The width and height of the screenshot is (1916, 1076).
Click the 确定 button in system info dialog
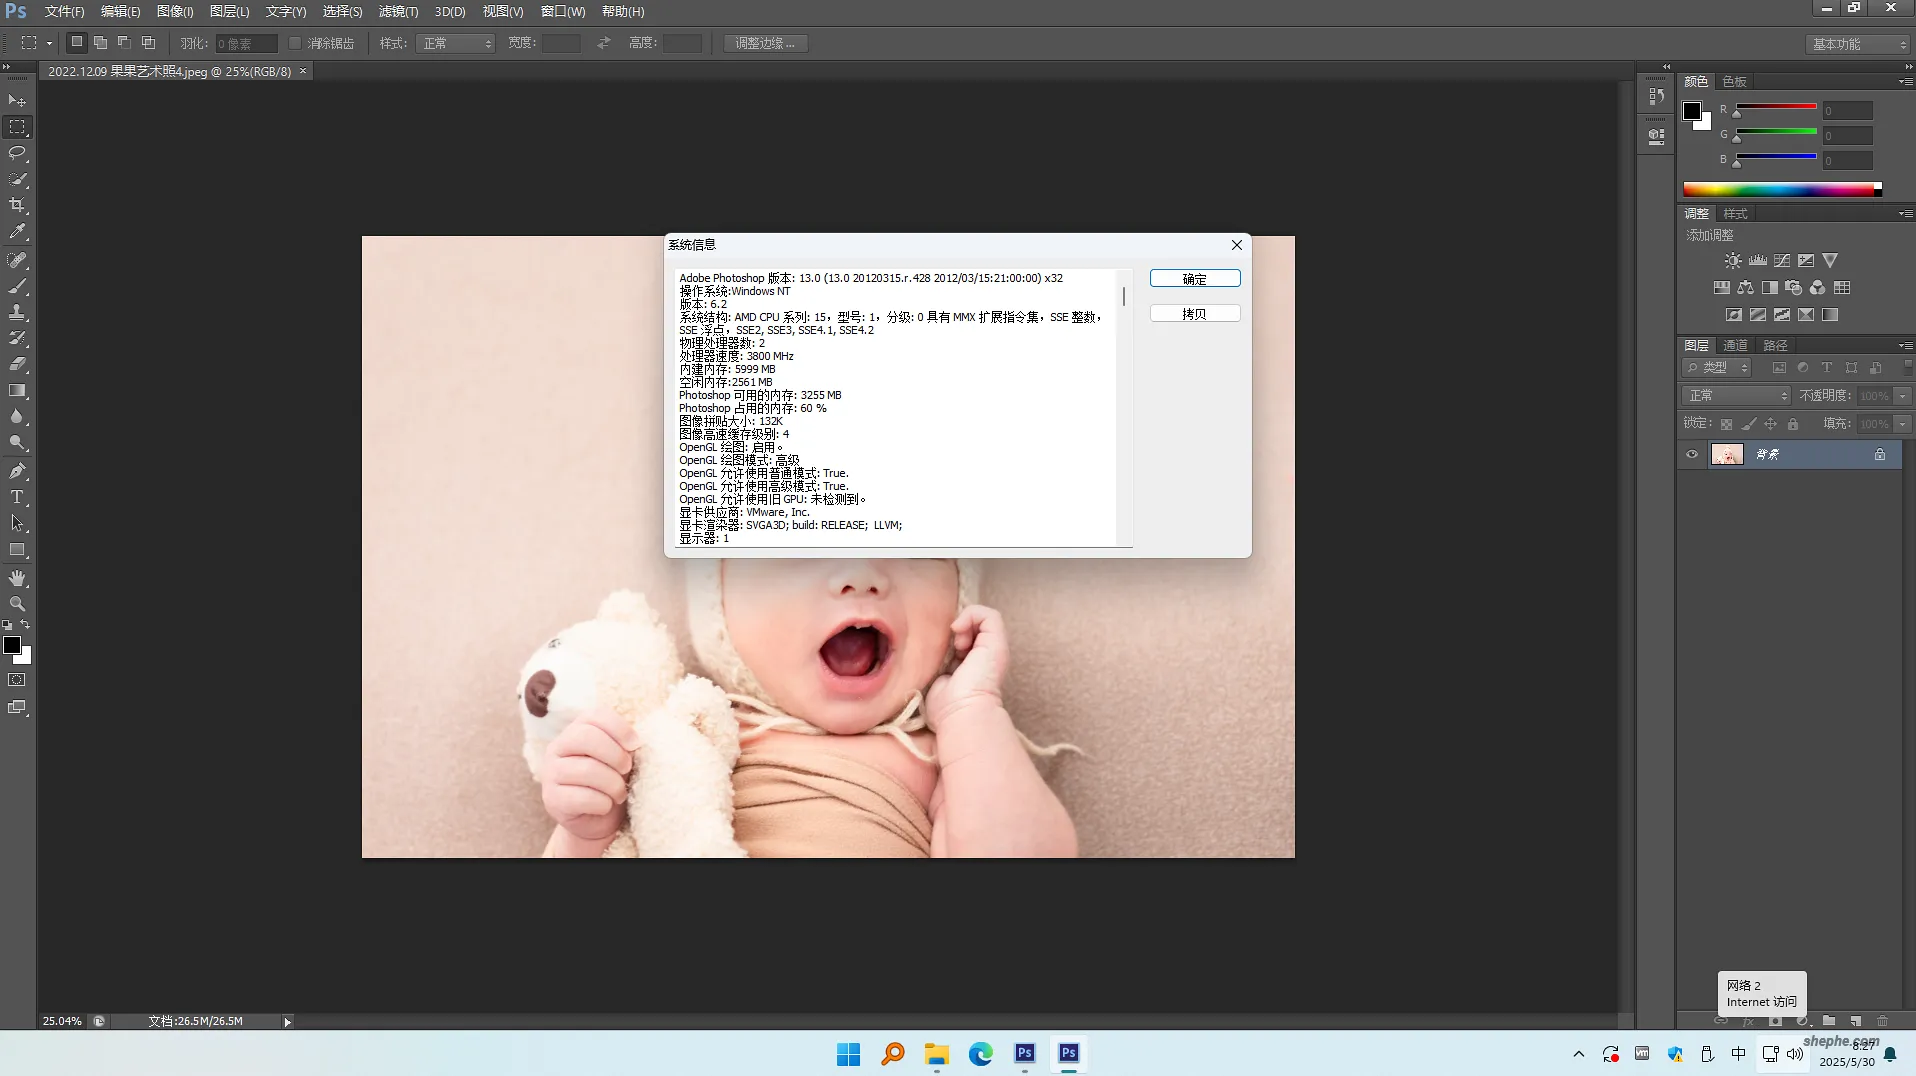click(x=1194, y=278)
